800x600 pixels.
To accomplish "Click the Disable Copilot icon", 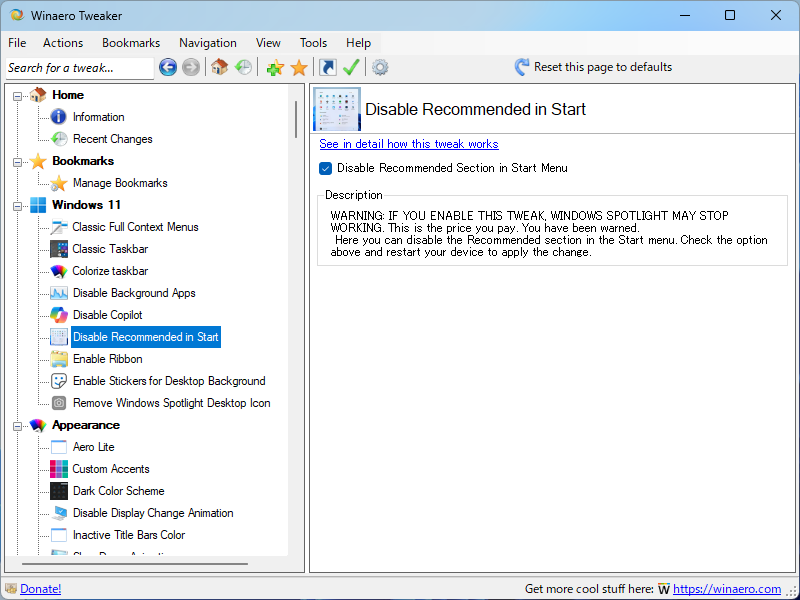I will coord(59,315).
